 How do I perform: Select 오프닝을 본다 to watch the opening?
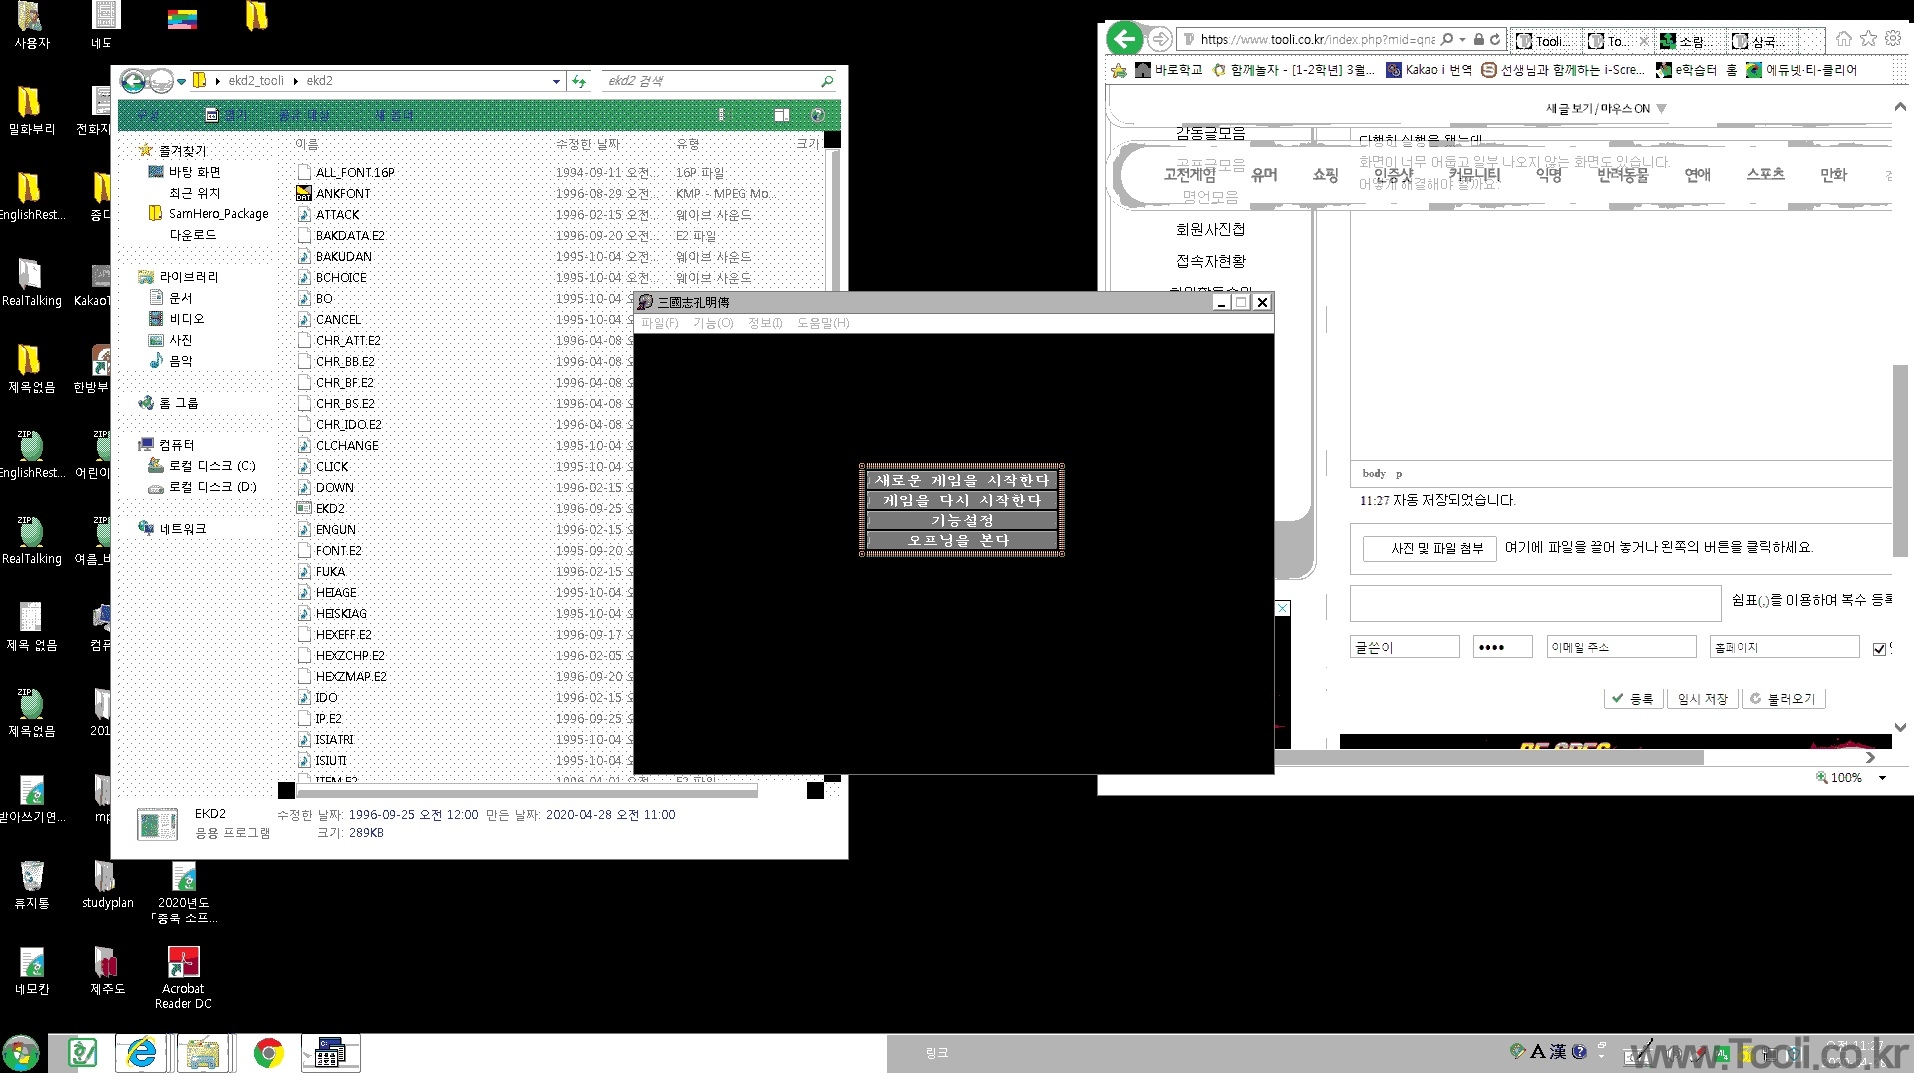961,540
